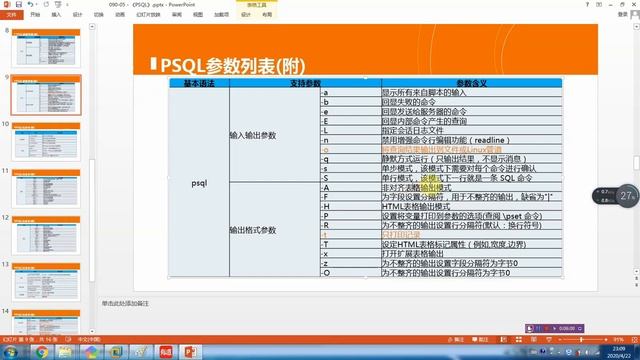This screenshot has width=640, height=360.
Task: Click the zoom out minus button
Action: tap(560, 339)
